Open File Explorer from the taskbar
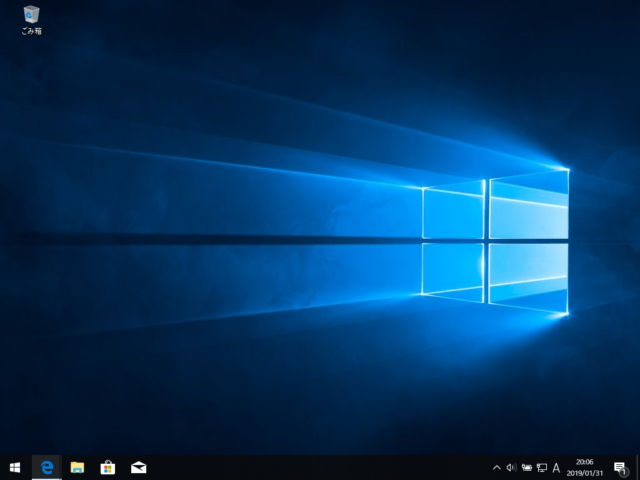This screenshot has width=640, height=480. click(x=77, y=467)
